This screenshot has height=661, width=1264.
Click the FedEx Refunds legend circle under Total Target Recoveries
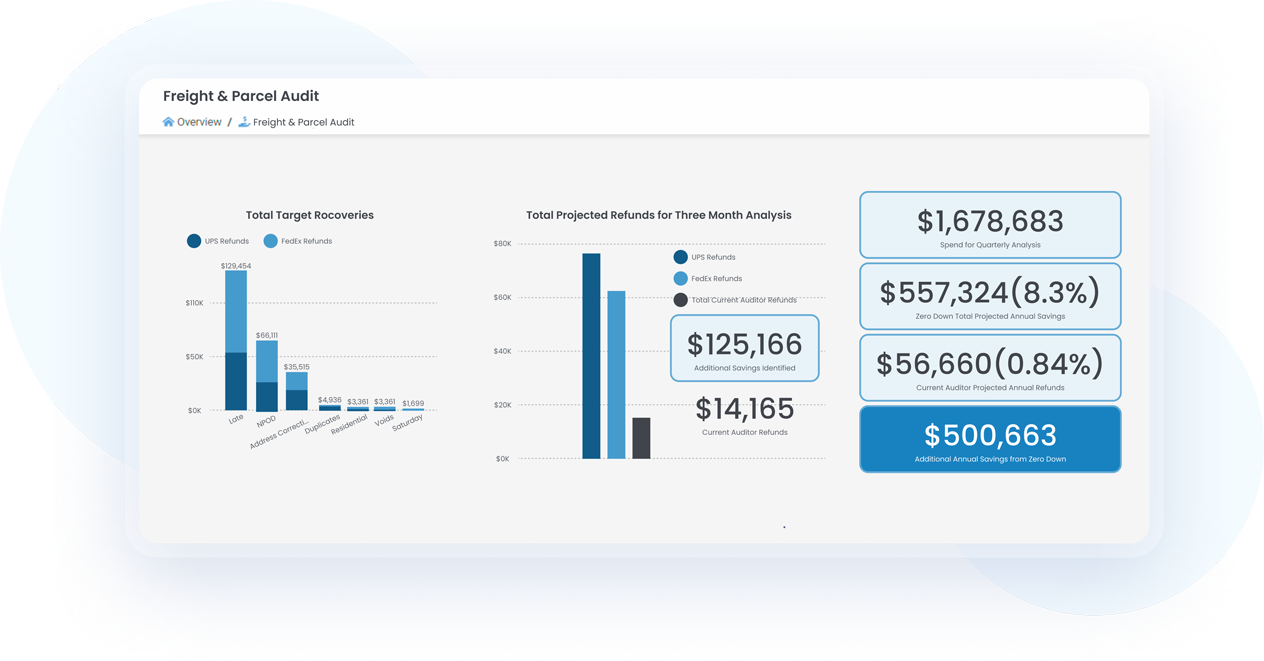pos(270,240)
